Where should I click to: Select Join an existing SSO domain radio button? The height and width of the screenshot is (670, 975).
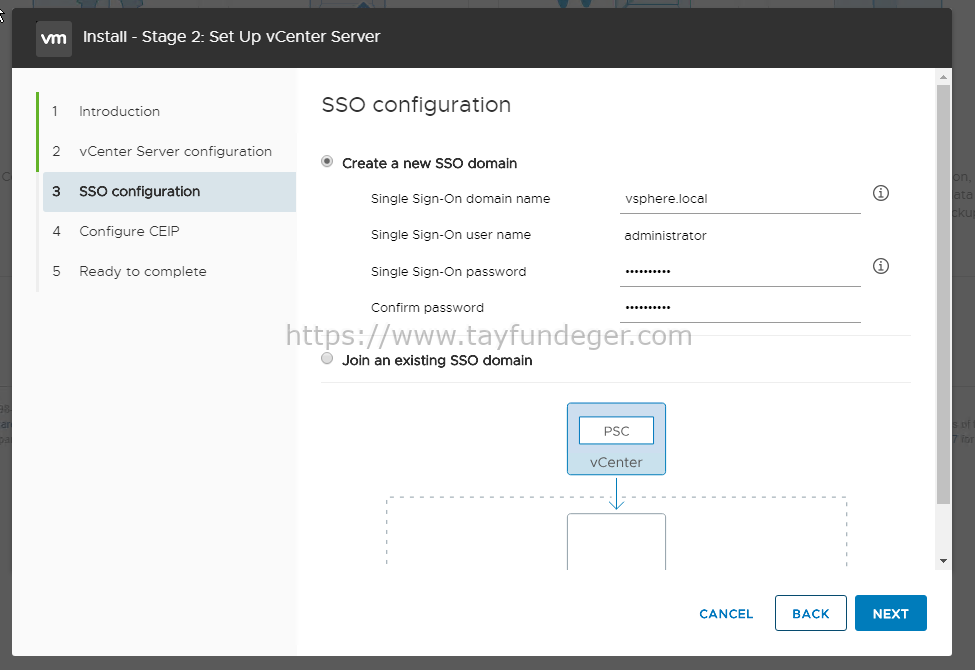(x=327, y=358)
